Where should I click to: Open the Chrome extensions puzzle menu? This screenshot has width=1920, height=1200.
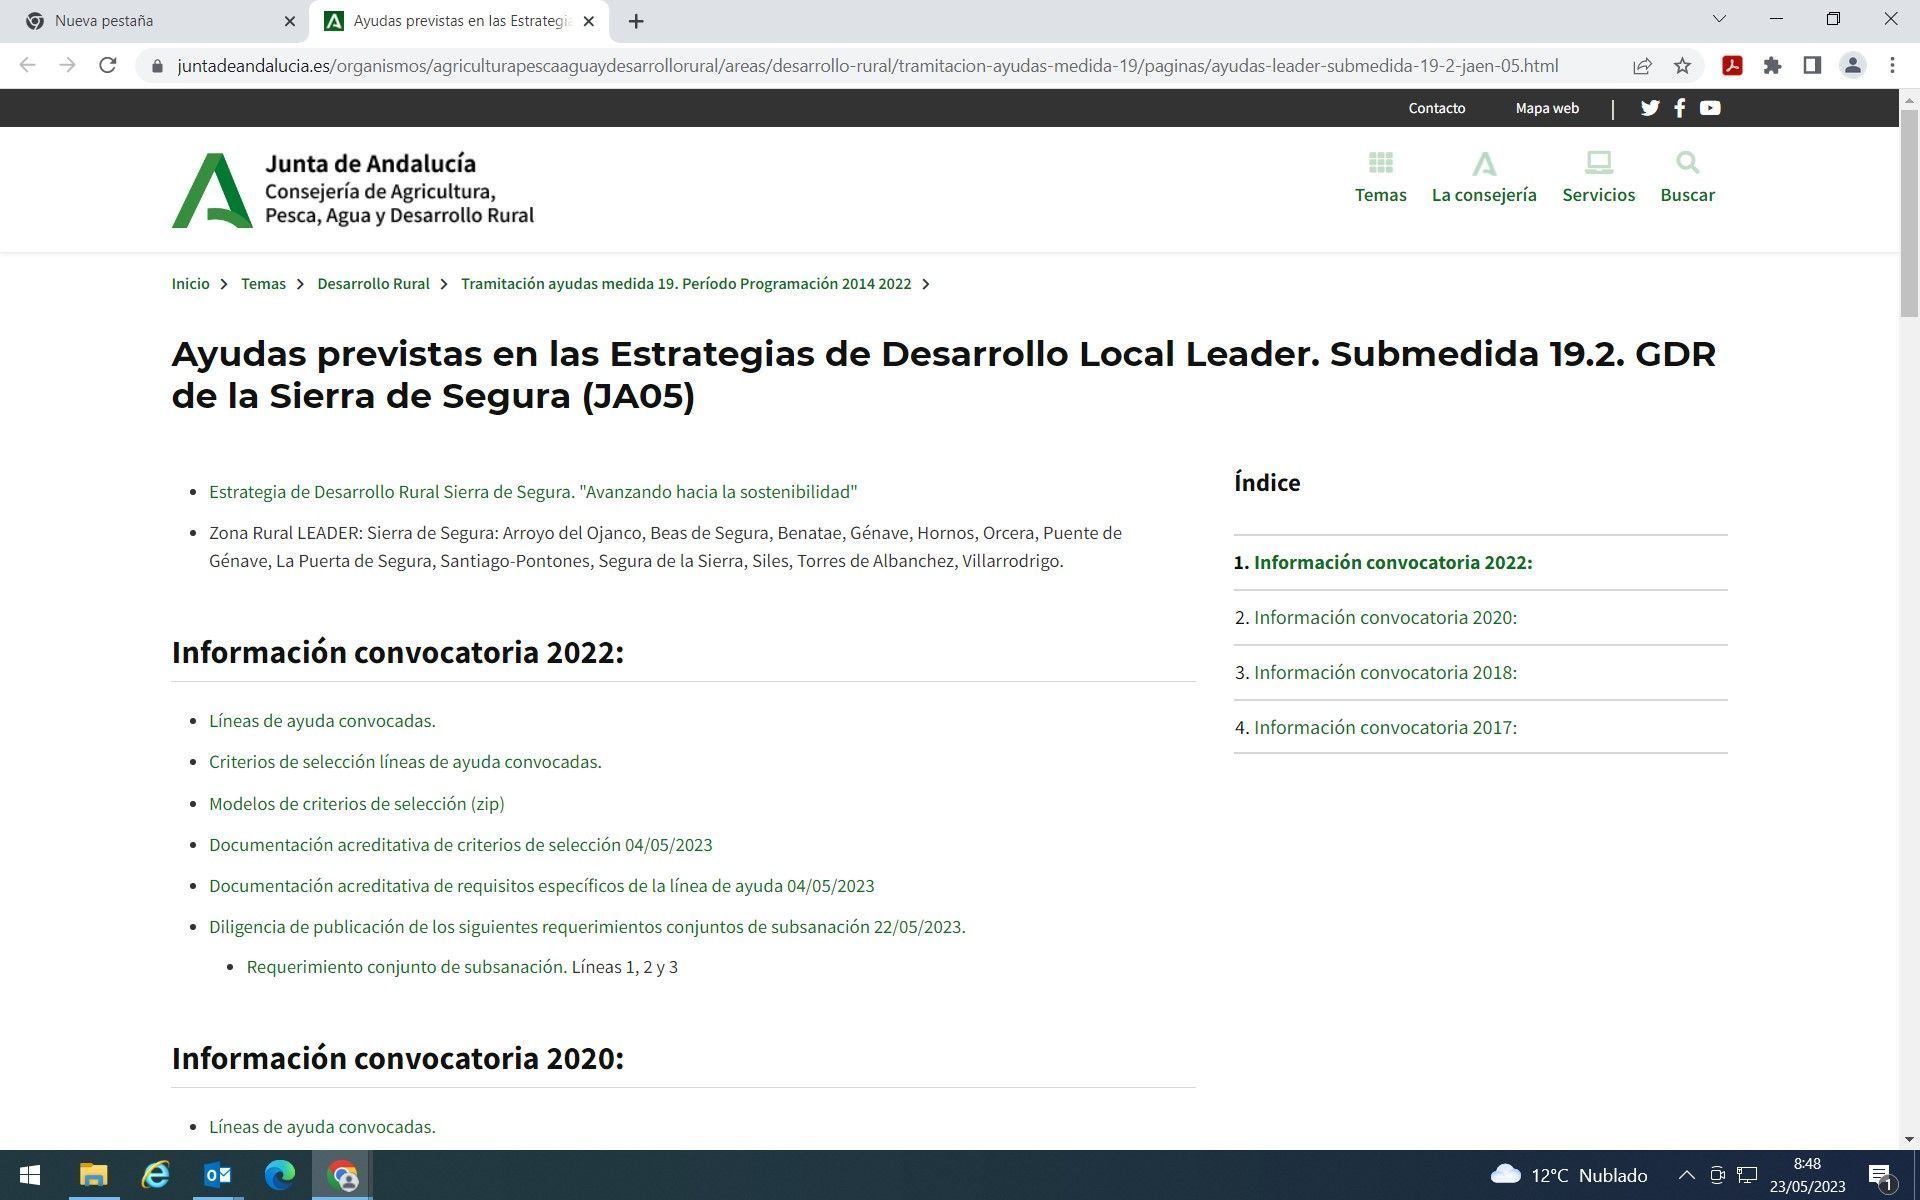(1773, 66)
